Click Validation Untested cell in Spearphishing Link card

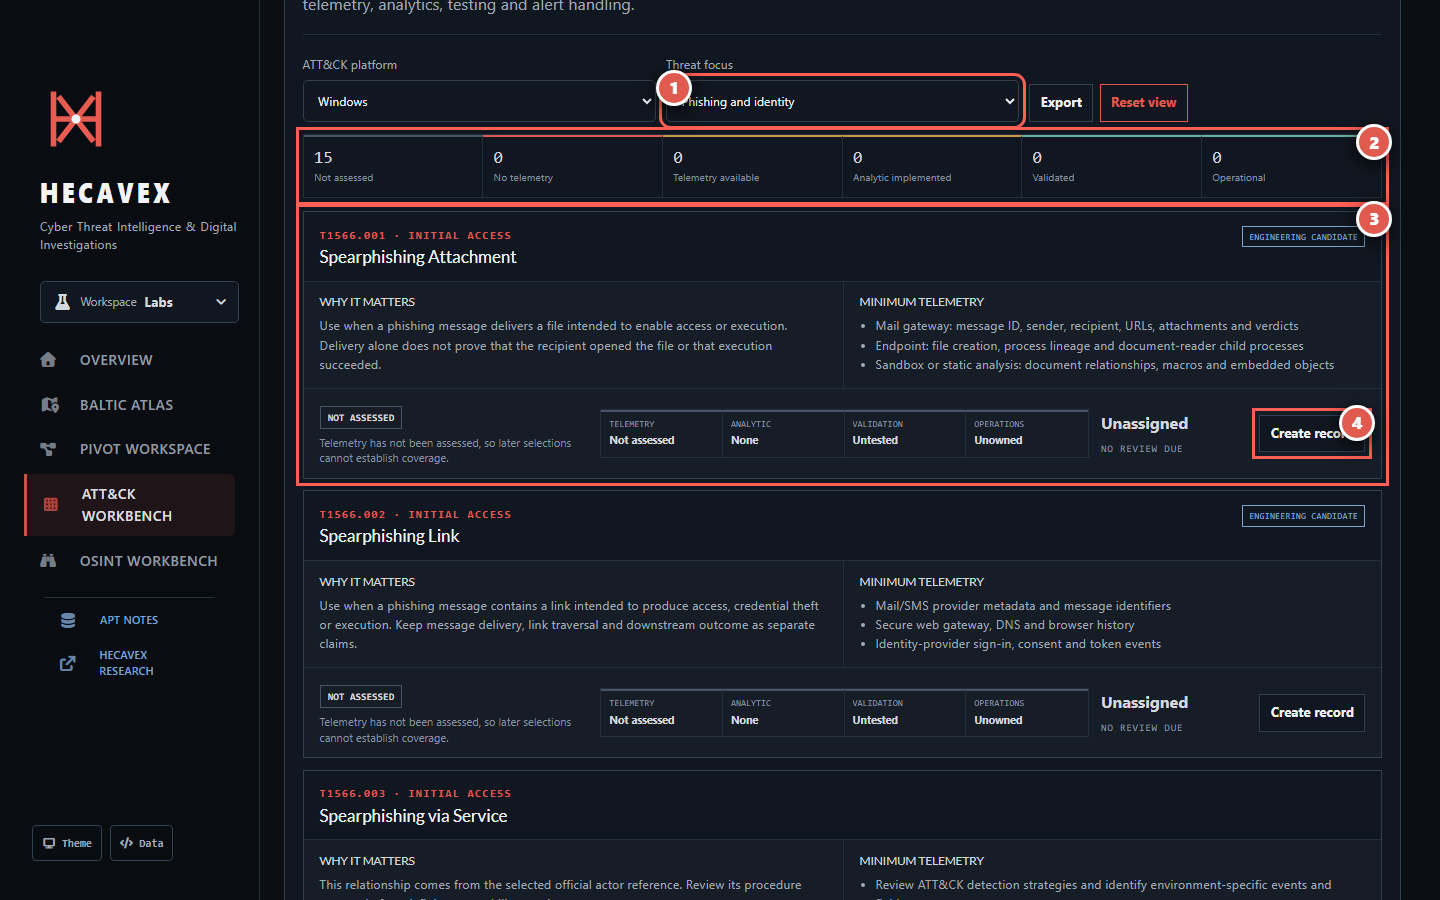(x=905, y=712)
